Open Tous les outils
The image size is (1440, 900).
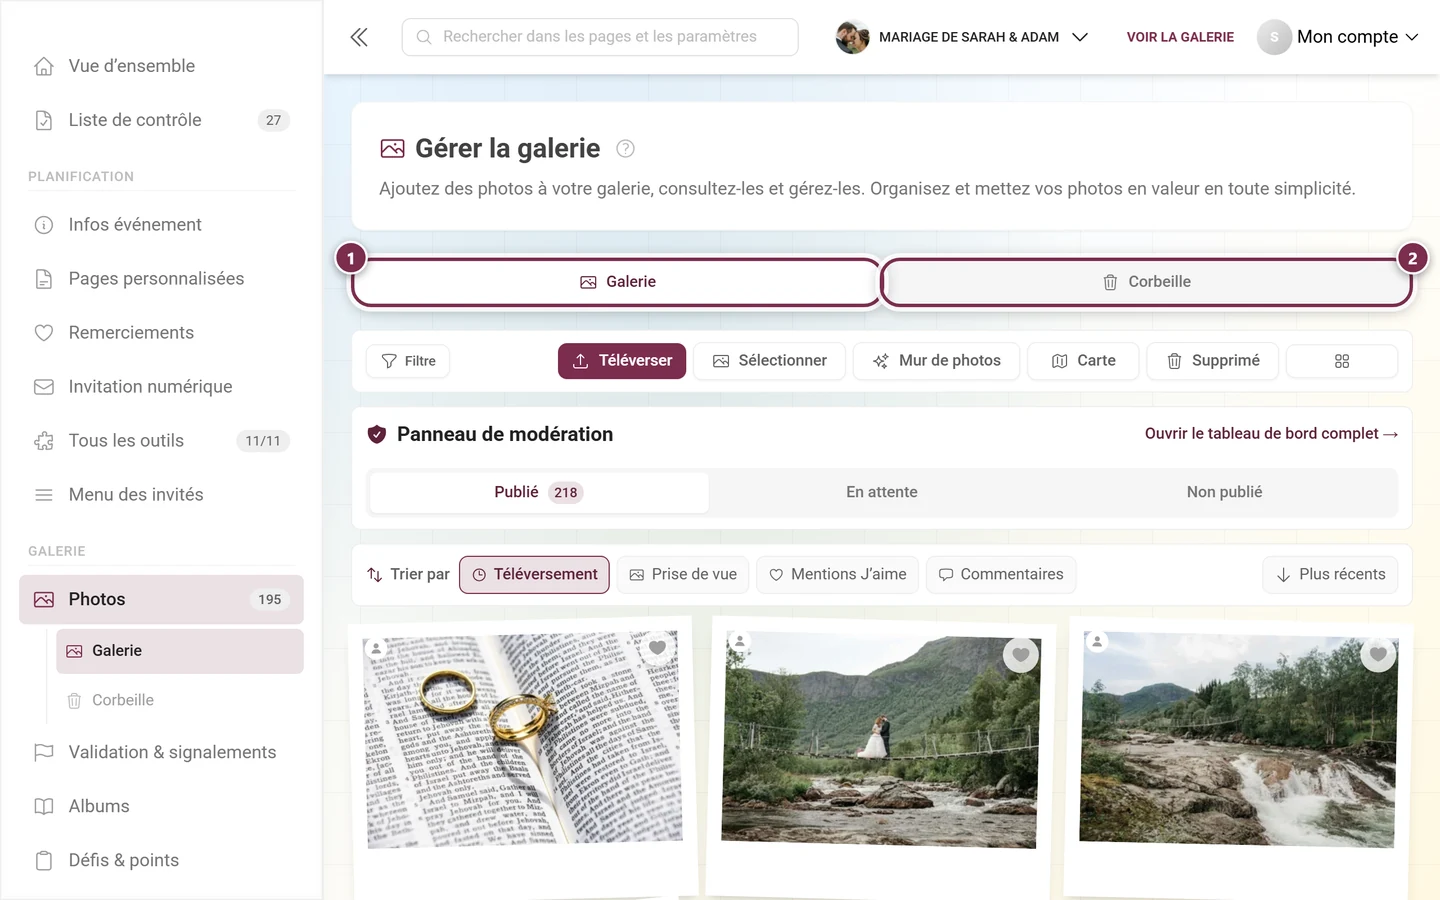click(161, 441)
